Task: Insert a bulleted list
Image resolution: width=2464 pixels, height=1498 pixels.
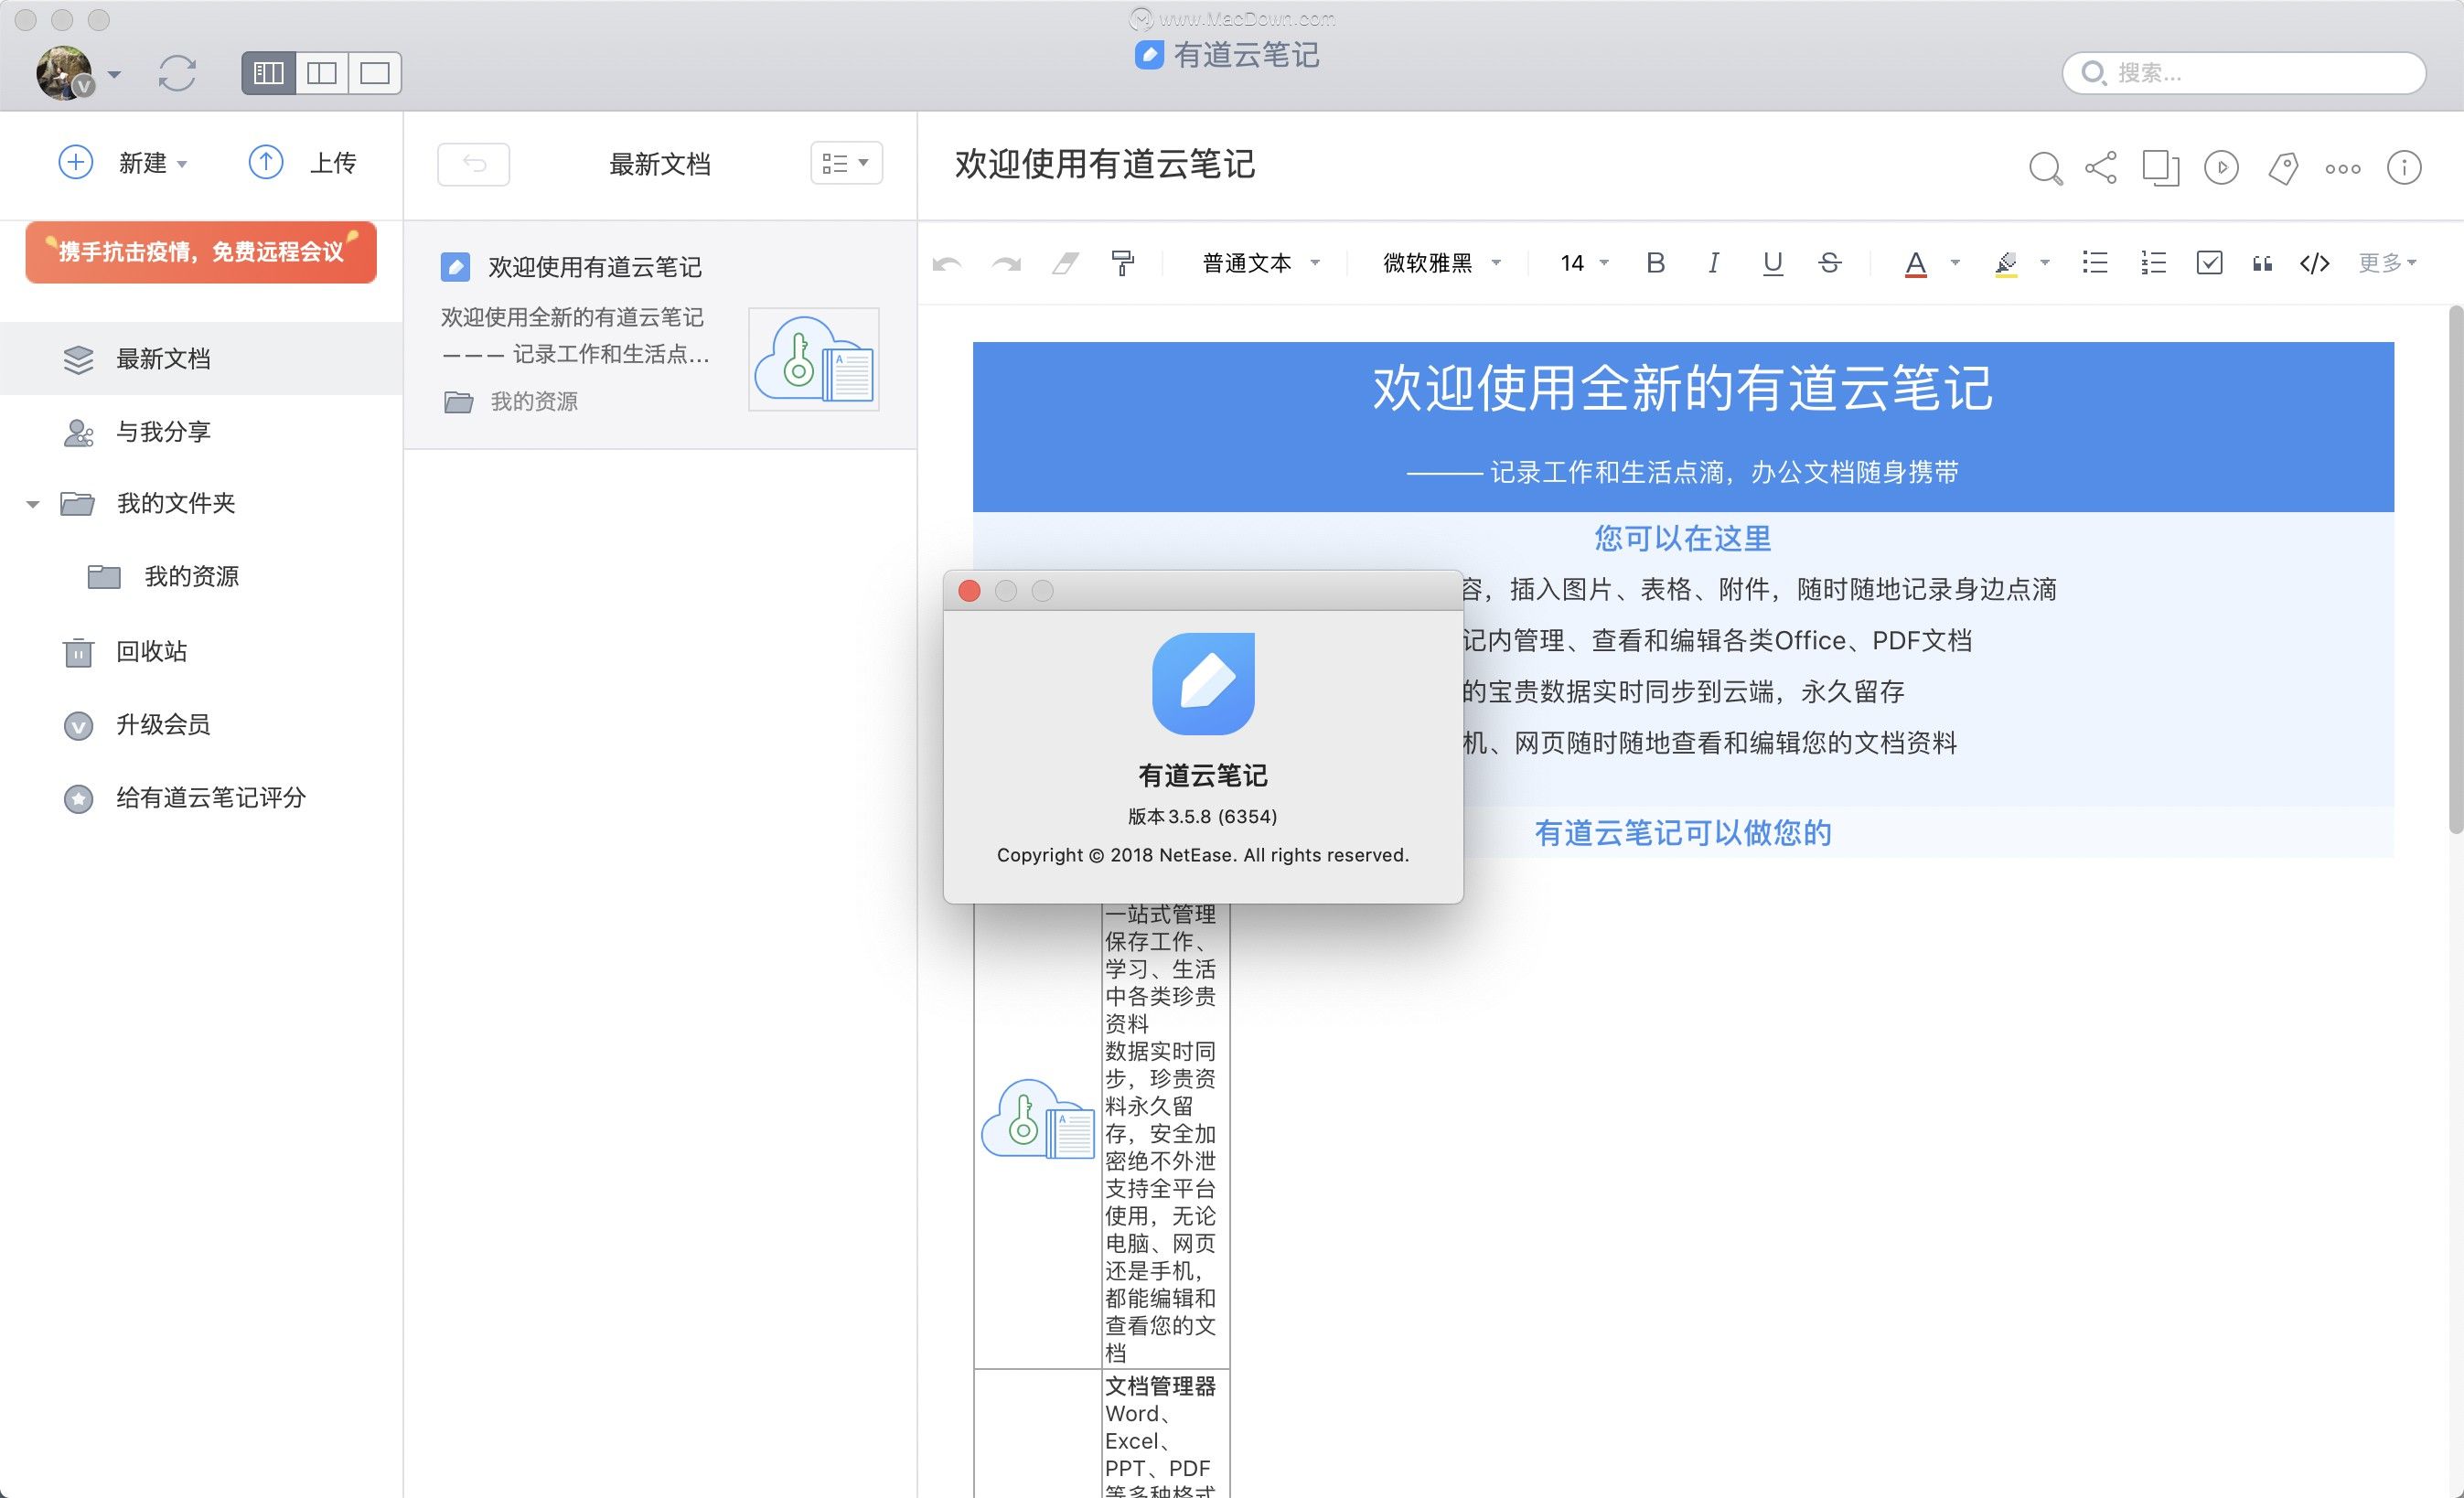Action: click(2094, 263)
